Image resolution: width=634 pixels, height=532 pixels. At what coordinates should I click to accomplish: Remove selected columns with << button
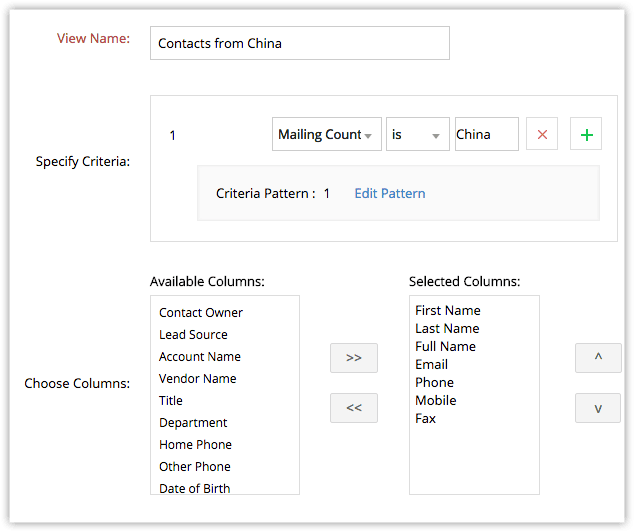354,407
